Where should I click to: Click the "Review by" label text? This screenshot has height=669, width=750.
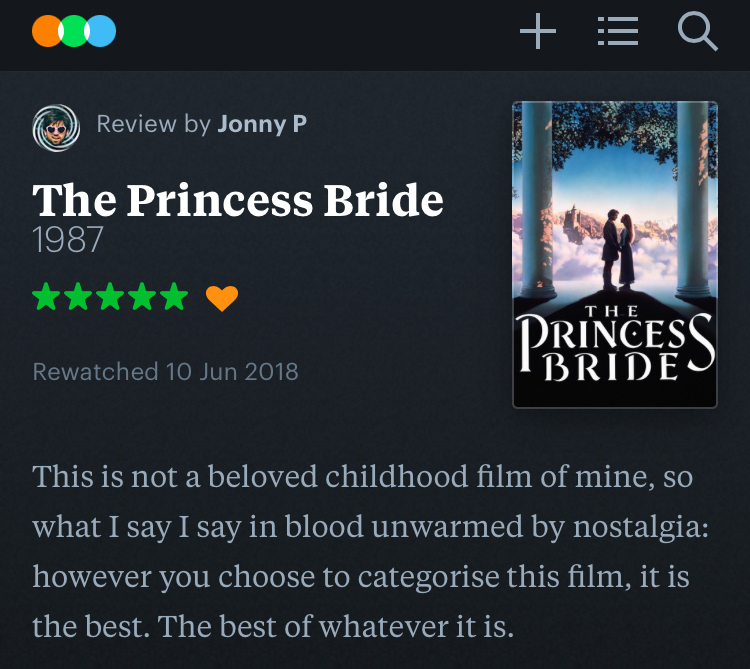(153, 124)
